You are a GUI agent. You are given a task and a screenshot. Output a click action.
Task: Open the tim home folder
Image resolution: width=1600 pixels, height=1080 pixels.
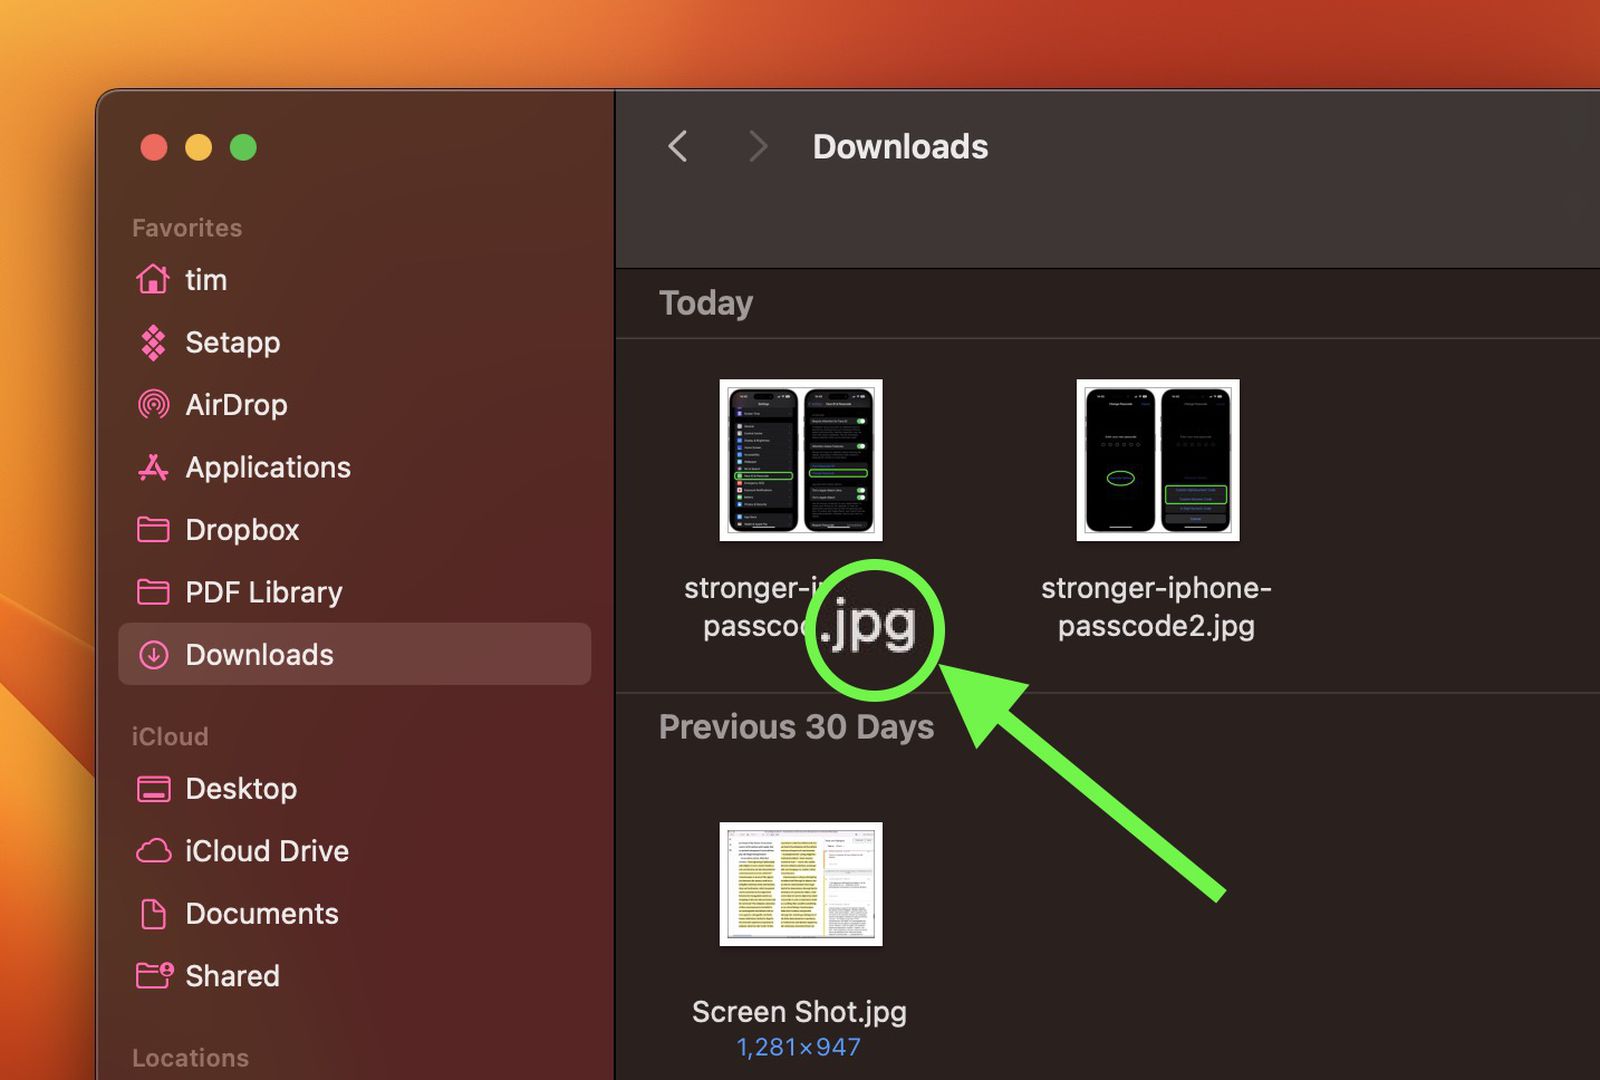[x=205, y=280]
